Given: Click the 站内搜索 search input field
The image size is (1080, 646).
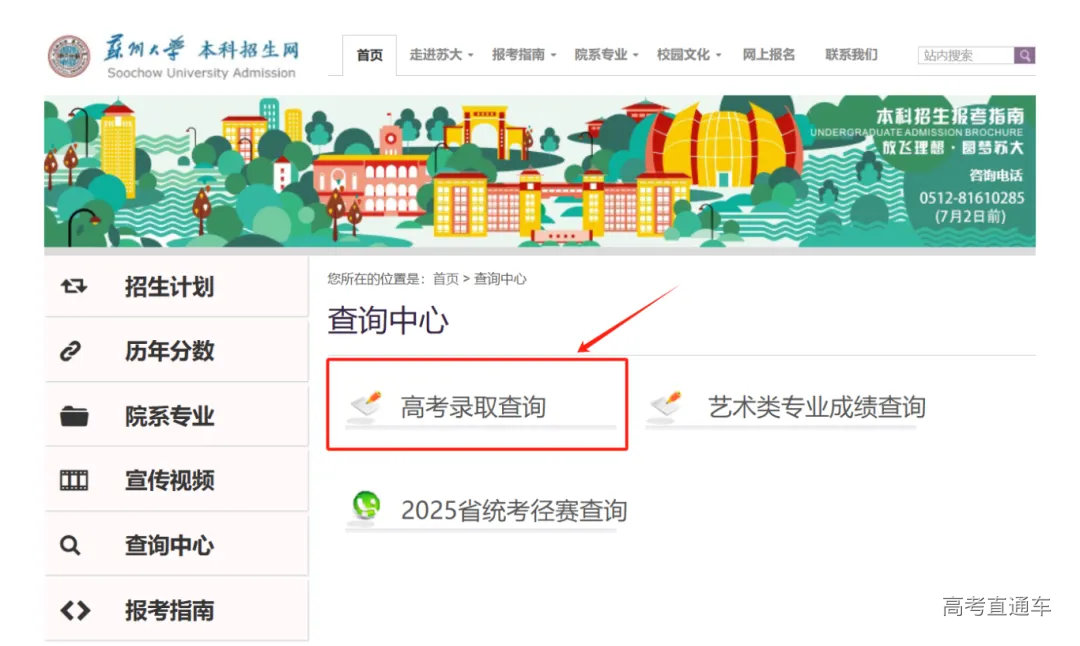Looking at the screenshot, I should pyautogui.click(x=965, y=56).
